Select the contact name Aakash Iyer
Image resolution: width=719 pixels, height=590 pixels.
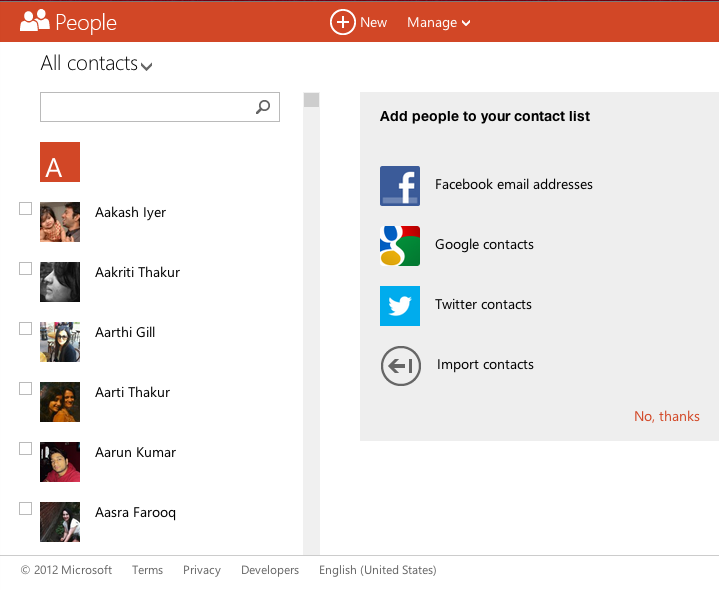pos(130,213)
